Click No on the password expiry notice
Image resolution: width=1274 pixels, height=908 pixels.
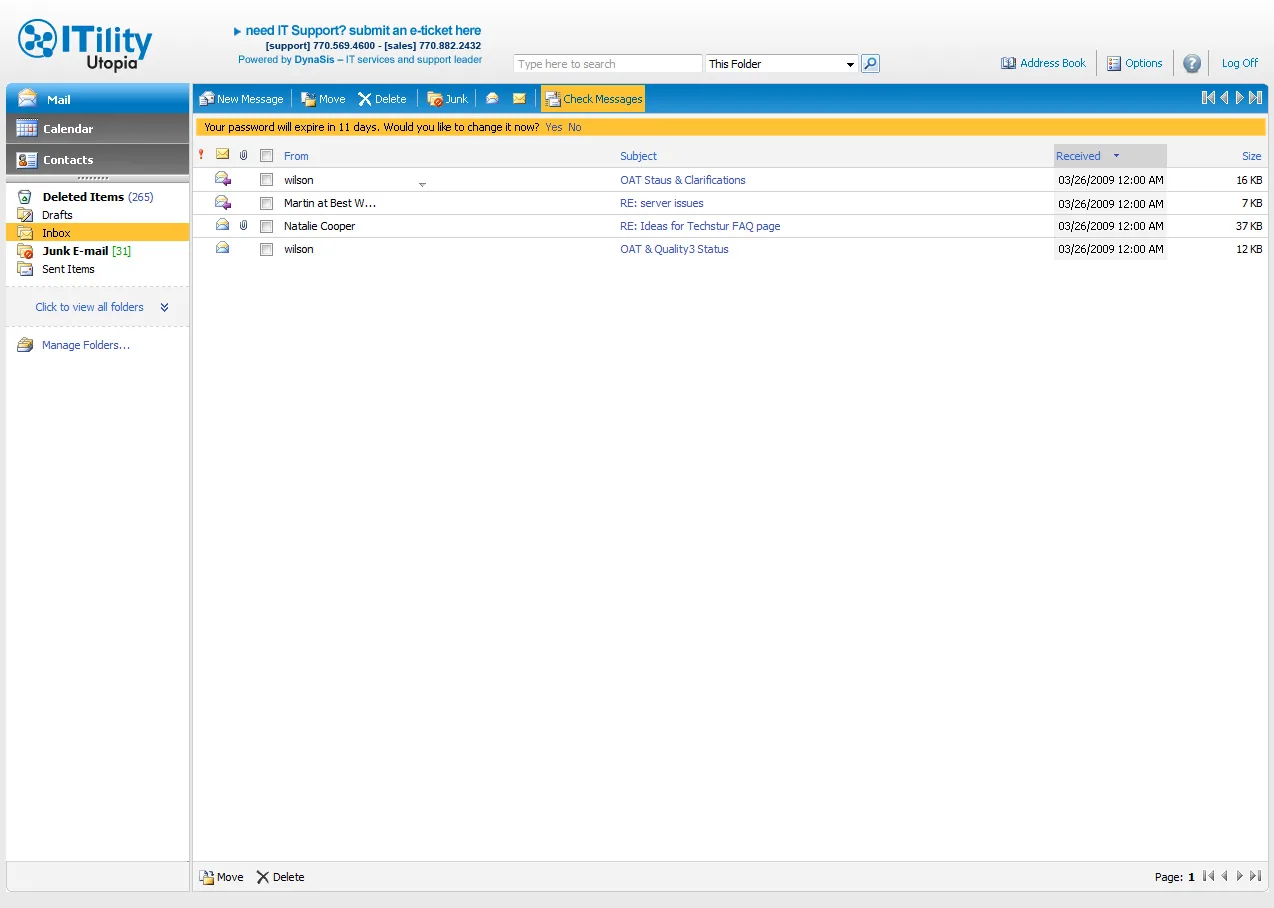(x=575, y=127)
